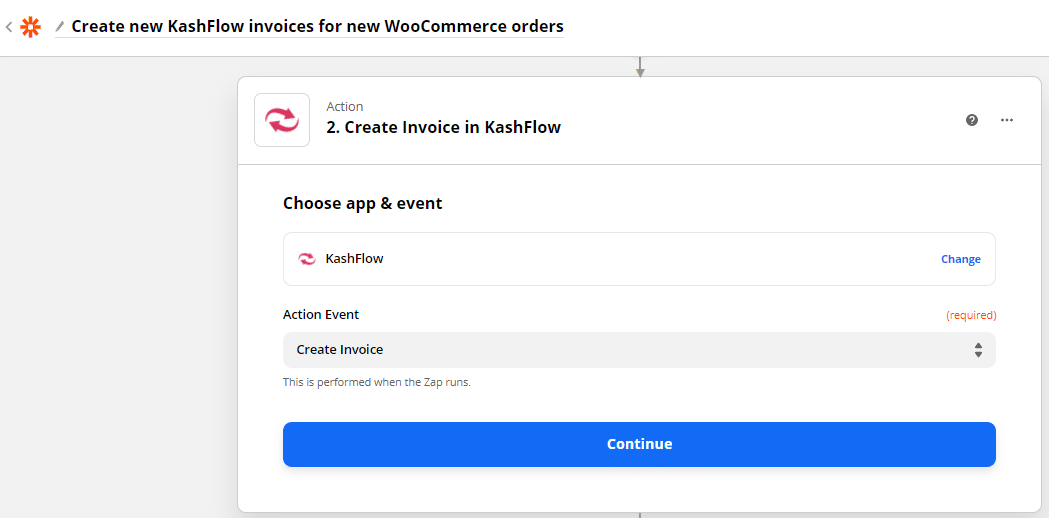Screen dimensions: 1049x518
Task: Collapse the Choose app & event section
Action: click(362, 203)
